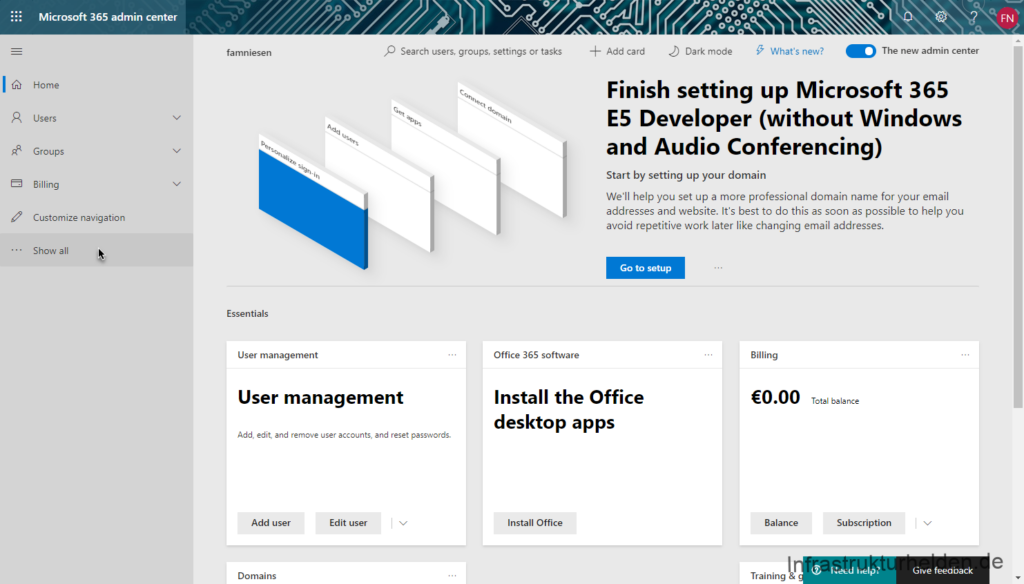Viewport: 1024px width, 584px height.
Task: Click the Home icon in sidebar
Action: pyautogui.click(x=17, y=85)
